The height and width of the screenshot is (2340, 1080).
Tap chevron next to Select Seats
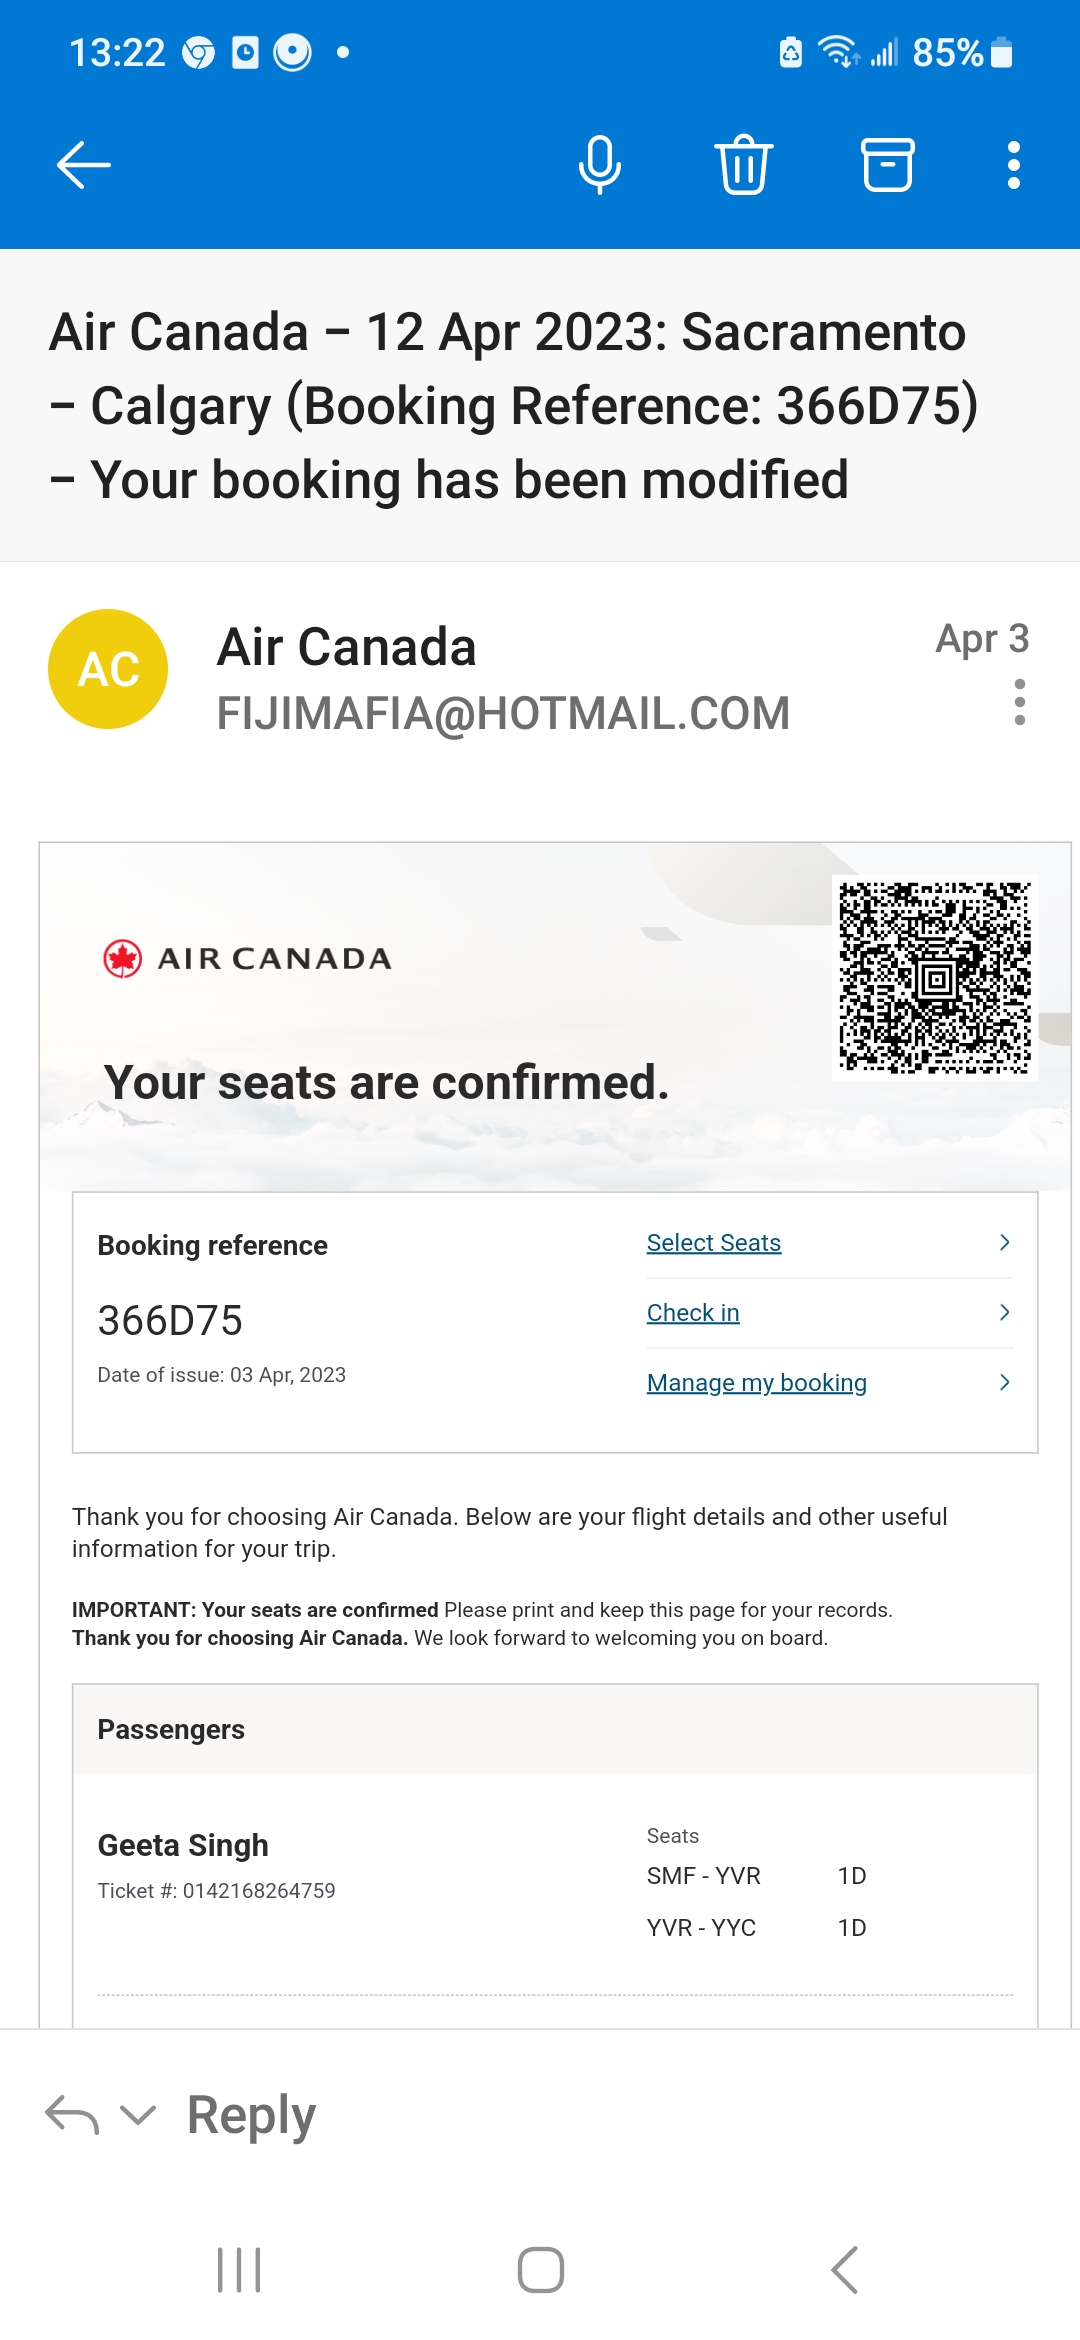1004,1243
